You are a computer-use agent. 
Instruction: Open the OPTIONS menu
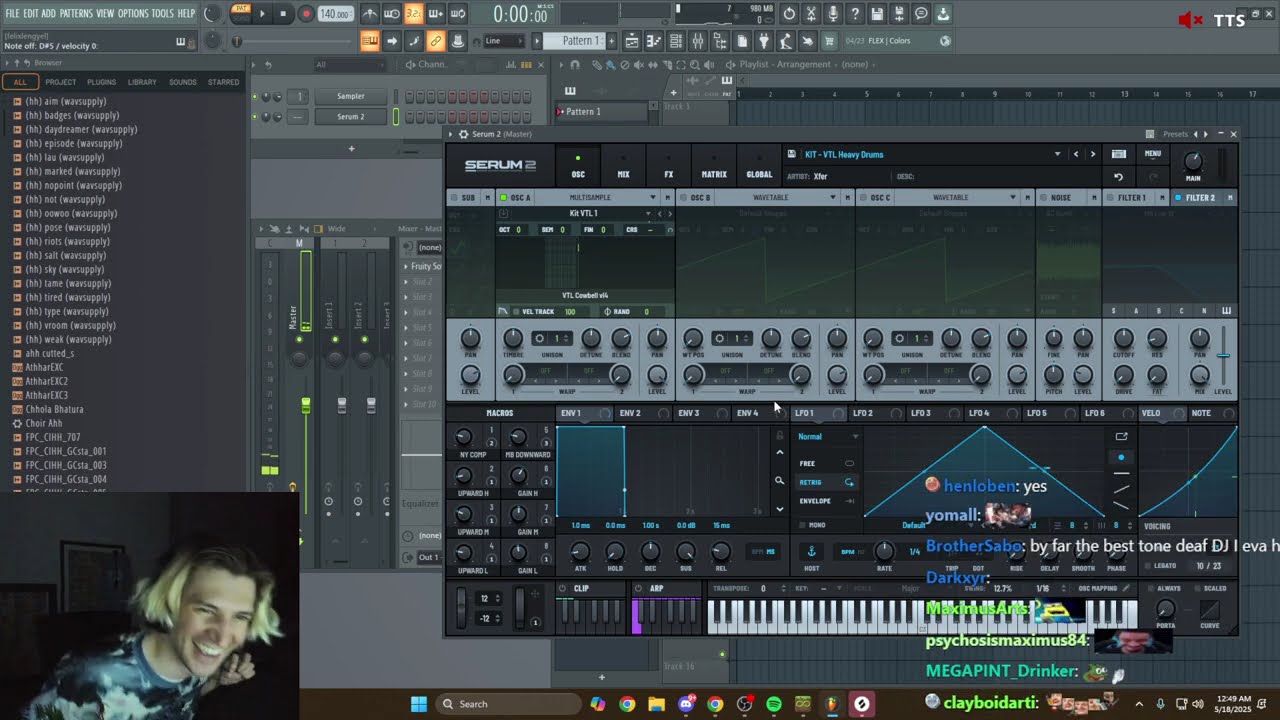133,13
